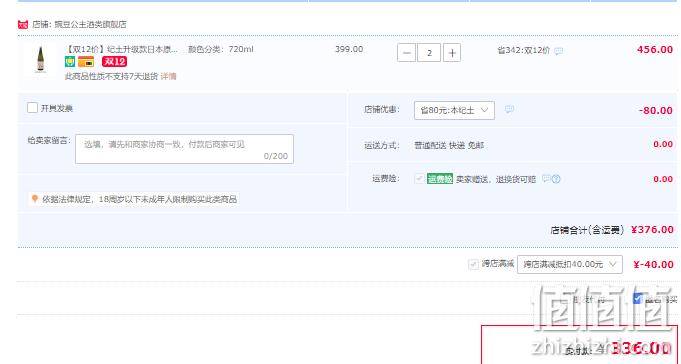Open the 详情 link about the 7-day return policy
This screenshot has width=681, height=364.
(x=169, y=76)
